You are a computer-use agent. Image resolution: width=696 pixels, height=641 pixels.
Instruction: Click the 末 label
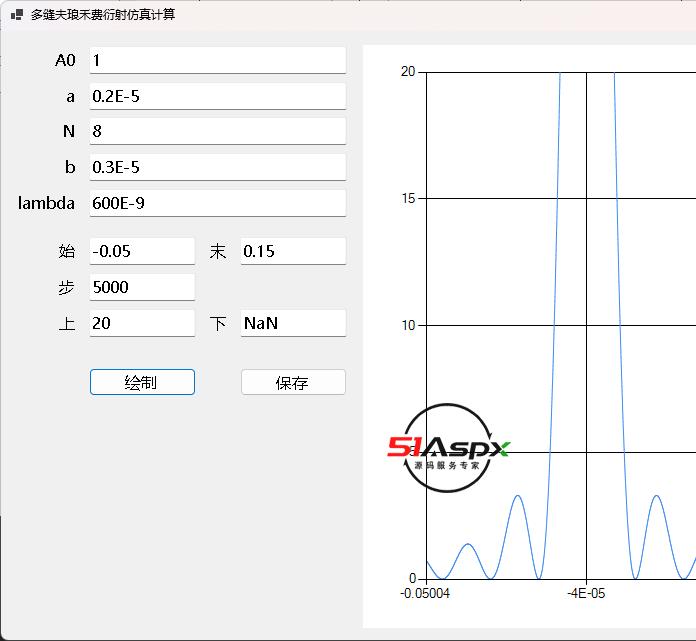pos(218,251)
